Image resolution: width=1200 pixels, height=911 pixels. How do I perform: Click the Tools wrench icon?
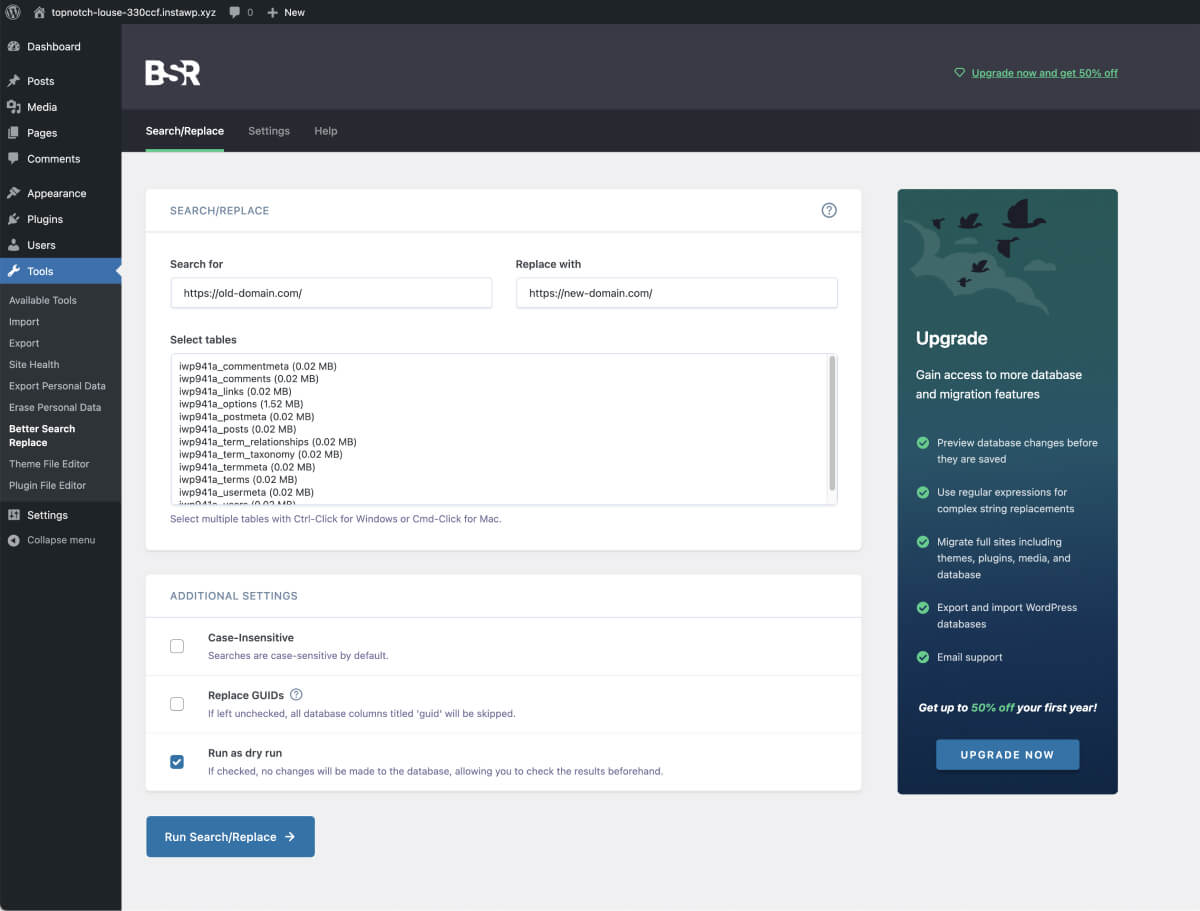pos(13,271)
